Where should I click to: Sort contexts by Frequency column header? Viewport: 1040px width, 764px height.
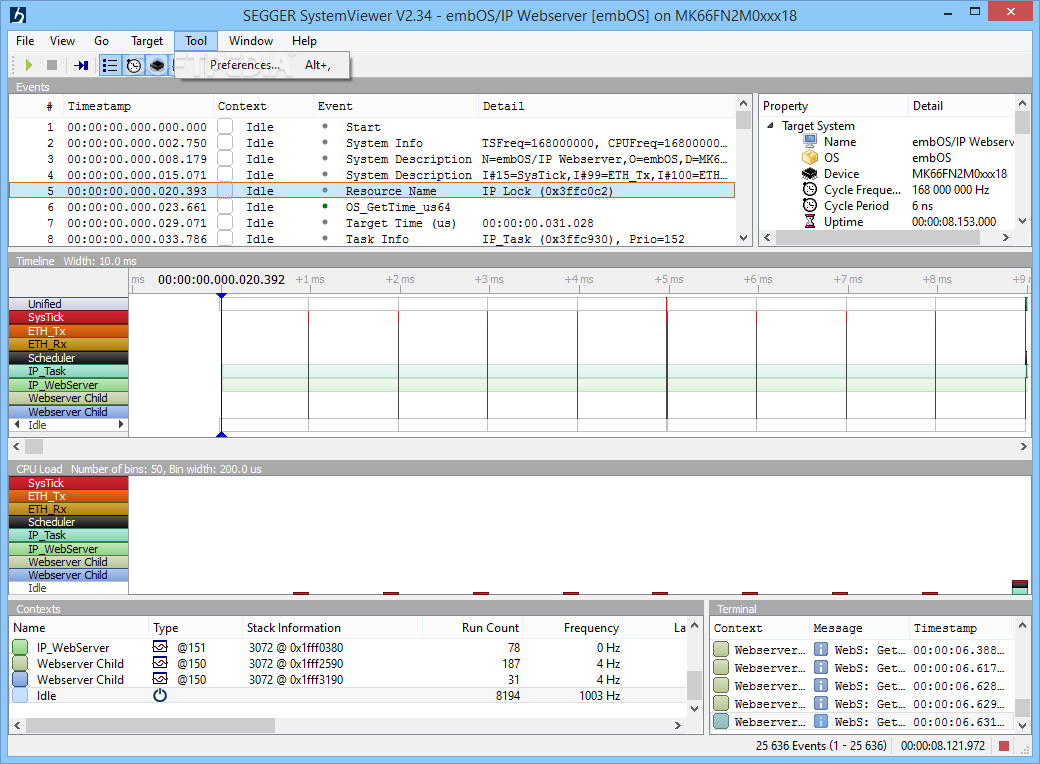572,627
